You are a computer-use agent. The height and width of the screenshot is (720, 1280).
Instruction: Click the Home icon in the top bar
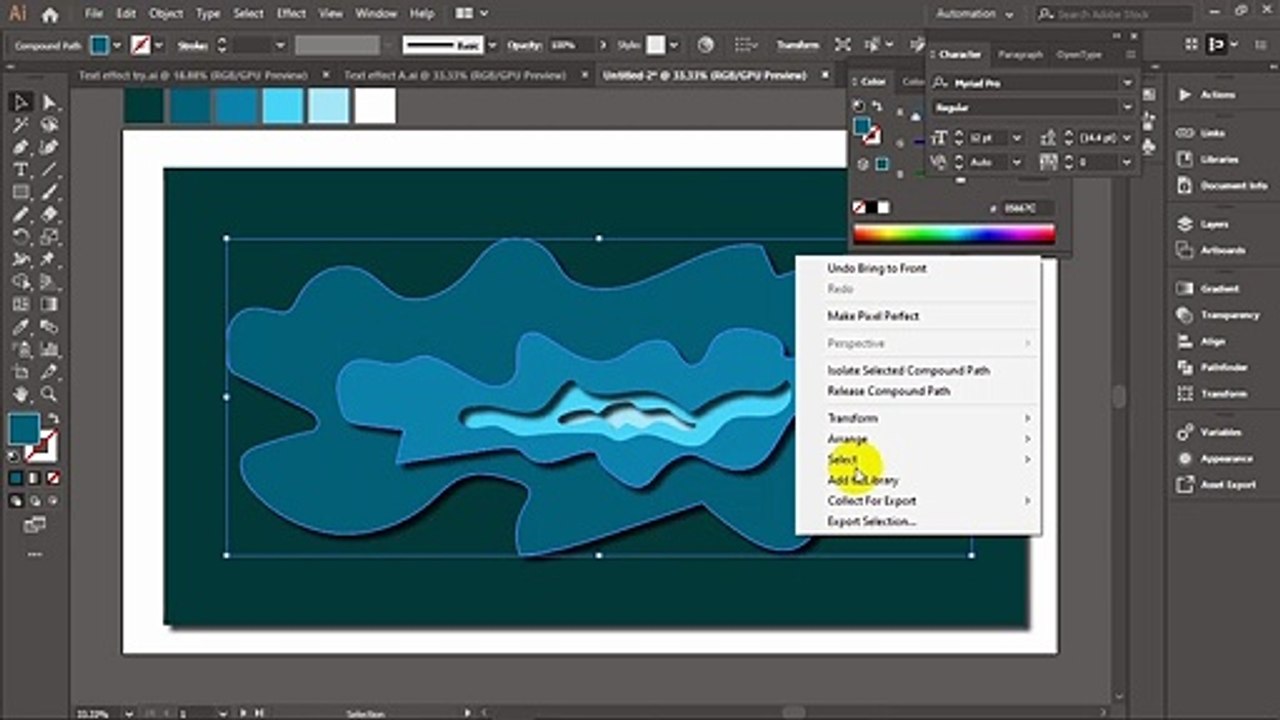tap(50, 15)
